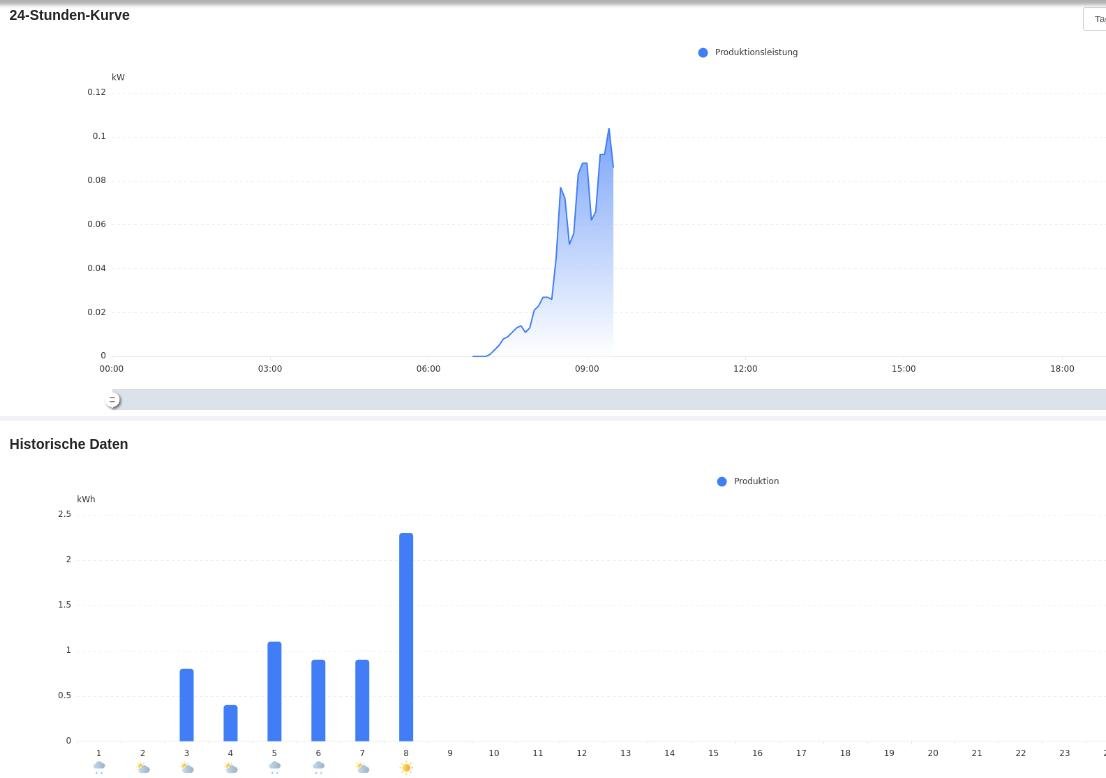
Task: Click the production bar for day 5
Action: [x=274, y=691]
